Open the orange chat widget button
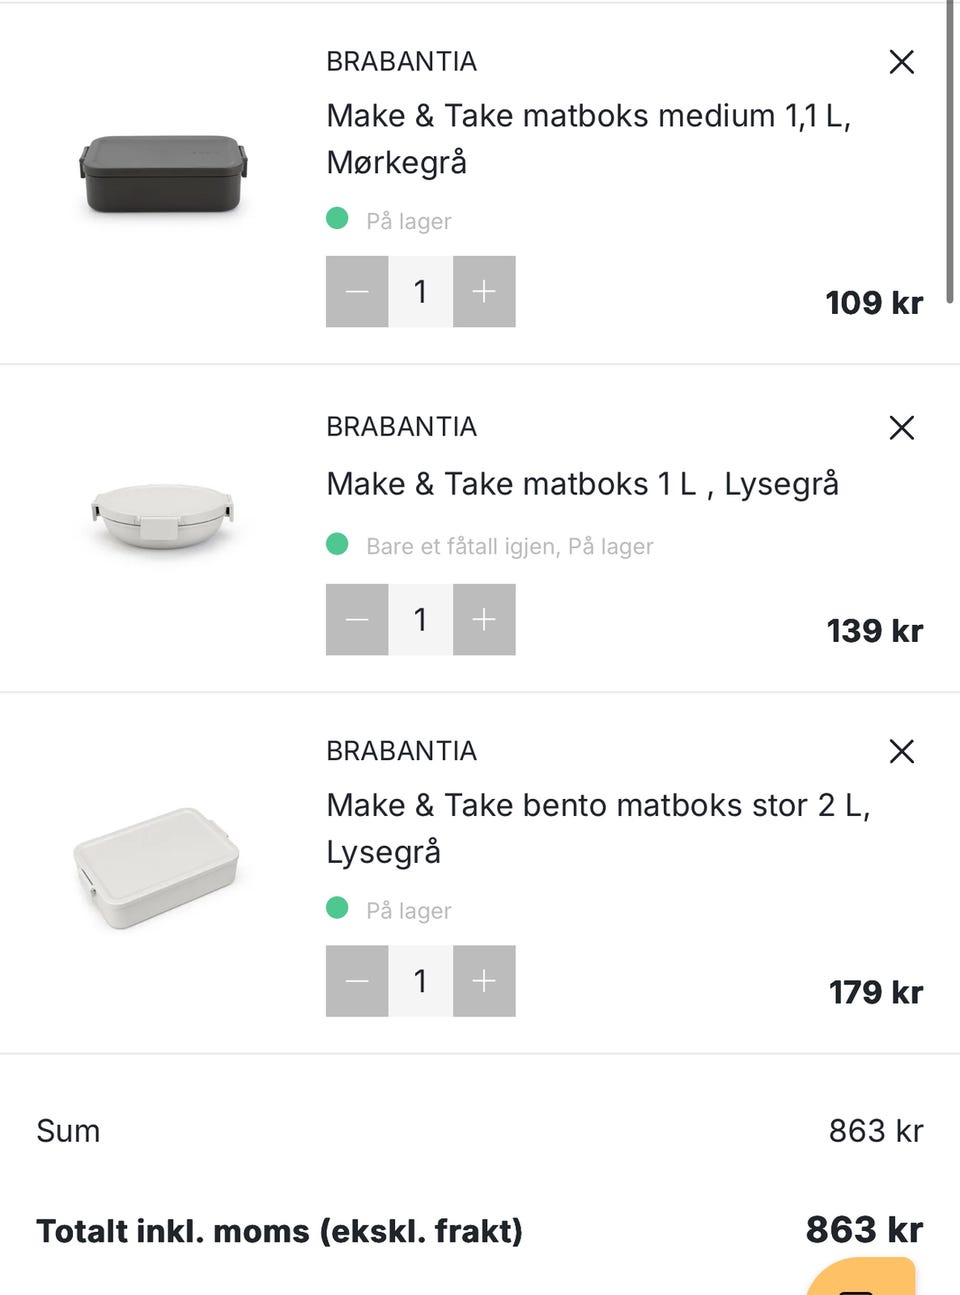 point(862,1278)
